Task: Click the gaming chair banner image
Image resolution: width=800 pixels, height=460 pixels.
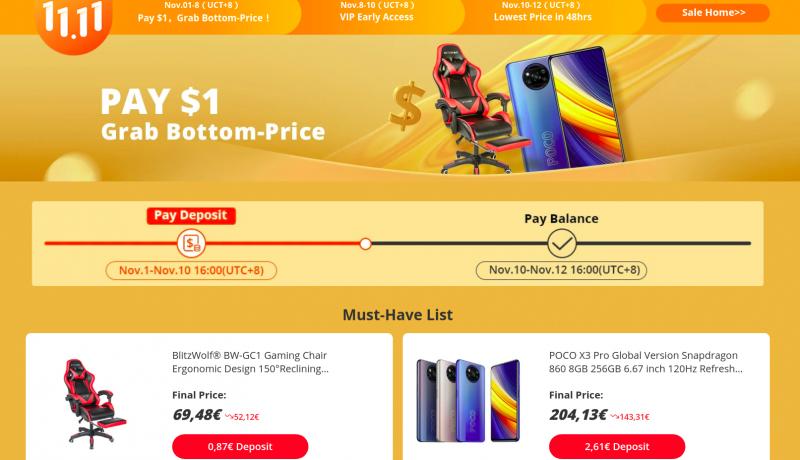Action: [474, 109]
